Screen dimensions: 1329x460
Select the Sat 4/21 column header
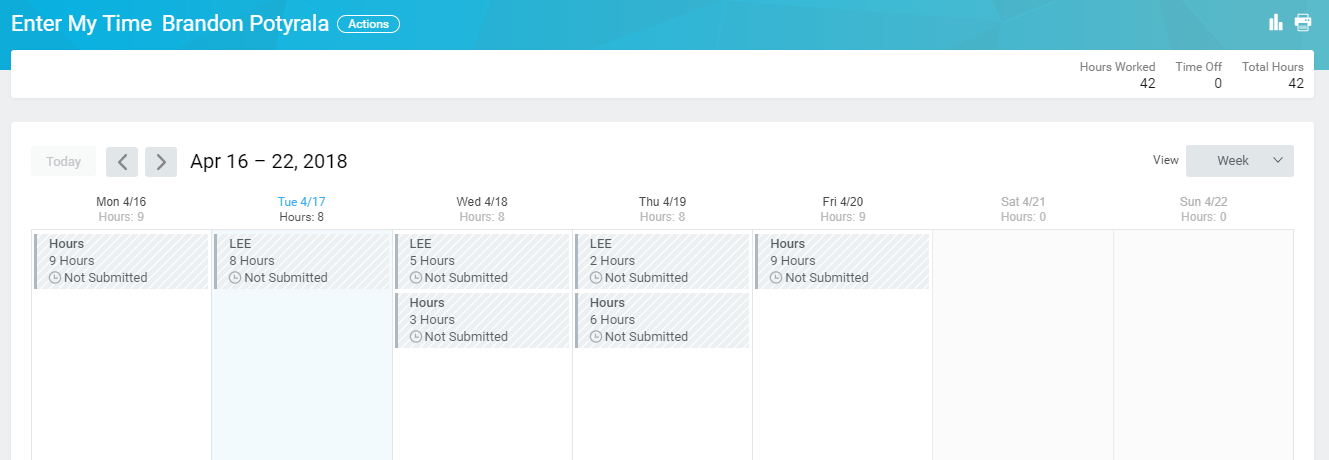tap(1023, 202)
